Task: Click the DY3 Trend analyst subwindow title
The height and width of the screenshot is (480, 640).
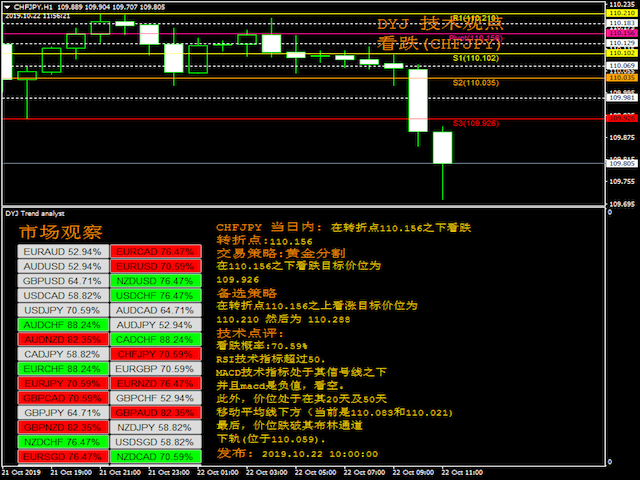Action: click(x=35, y=213)
